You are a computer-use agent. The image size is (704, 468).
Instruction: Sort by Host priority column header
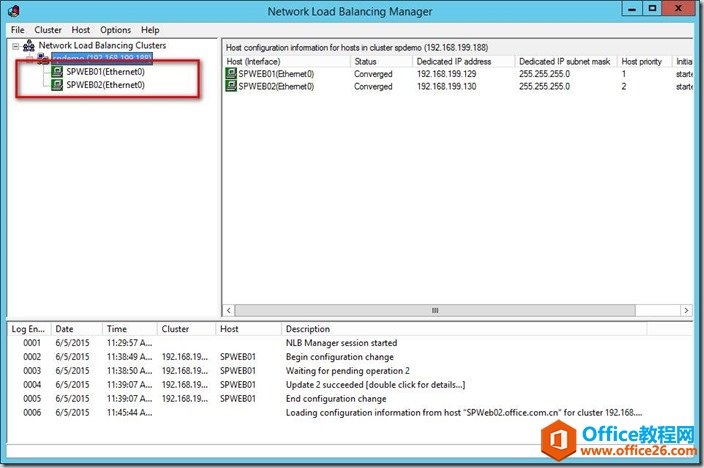click(x=644, y=62)
